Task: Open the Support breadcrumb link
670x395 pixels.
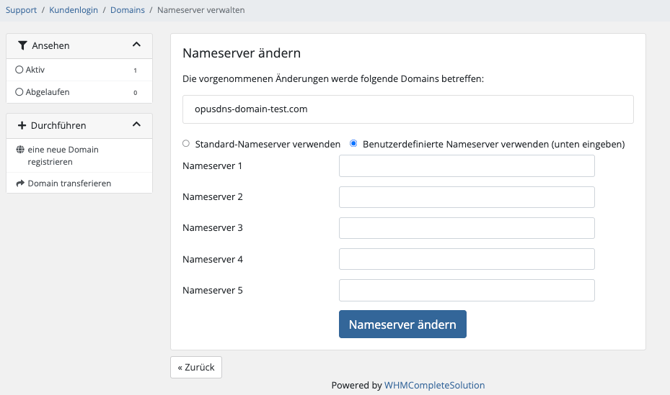Action: [x=21, y=10]
